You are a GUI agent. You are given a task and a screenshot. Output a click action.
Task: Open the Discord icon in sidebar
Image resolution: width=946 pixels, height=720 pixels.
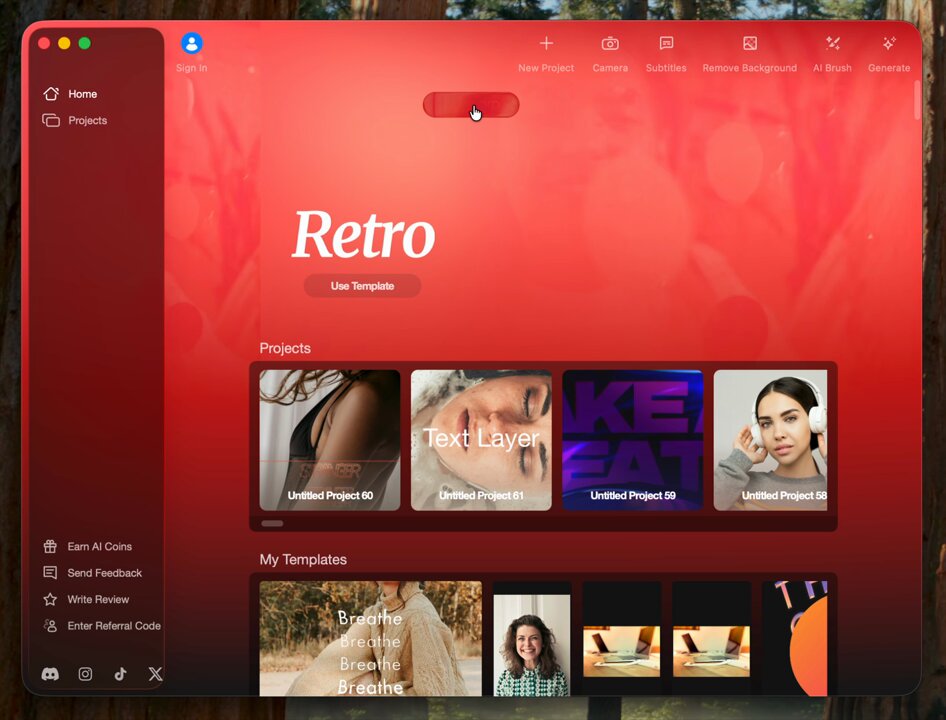coord(50,674)
